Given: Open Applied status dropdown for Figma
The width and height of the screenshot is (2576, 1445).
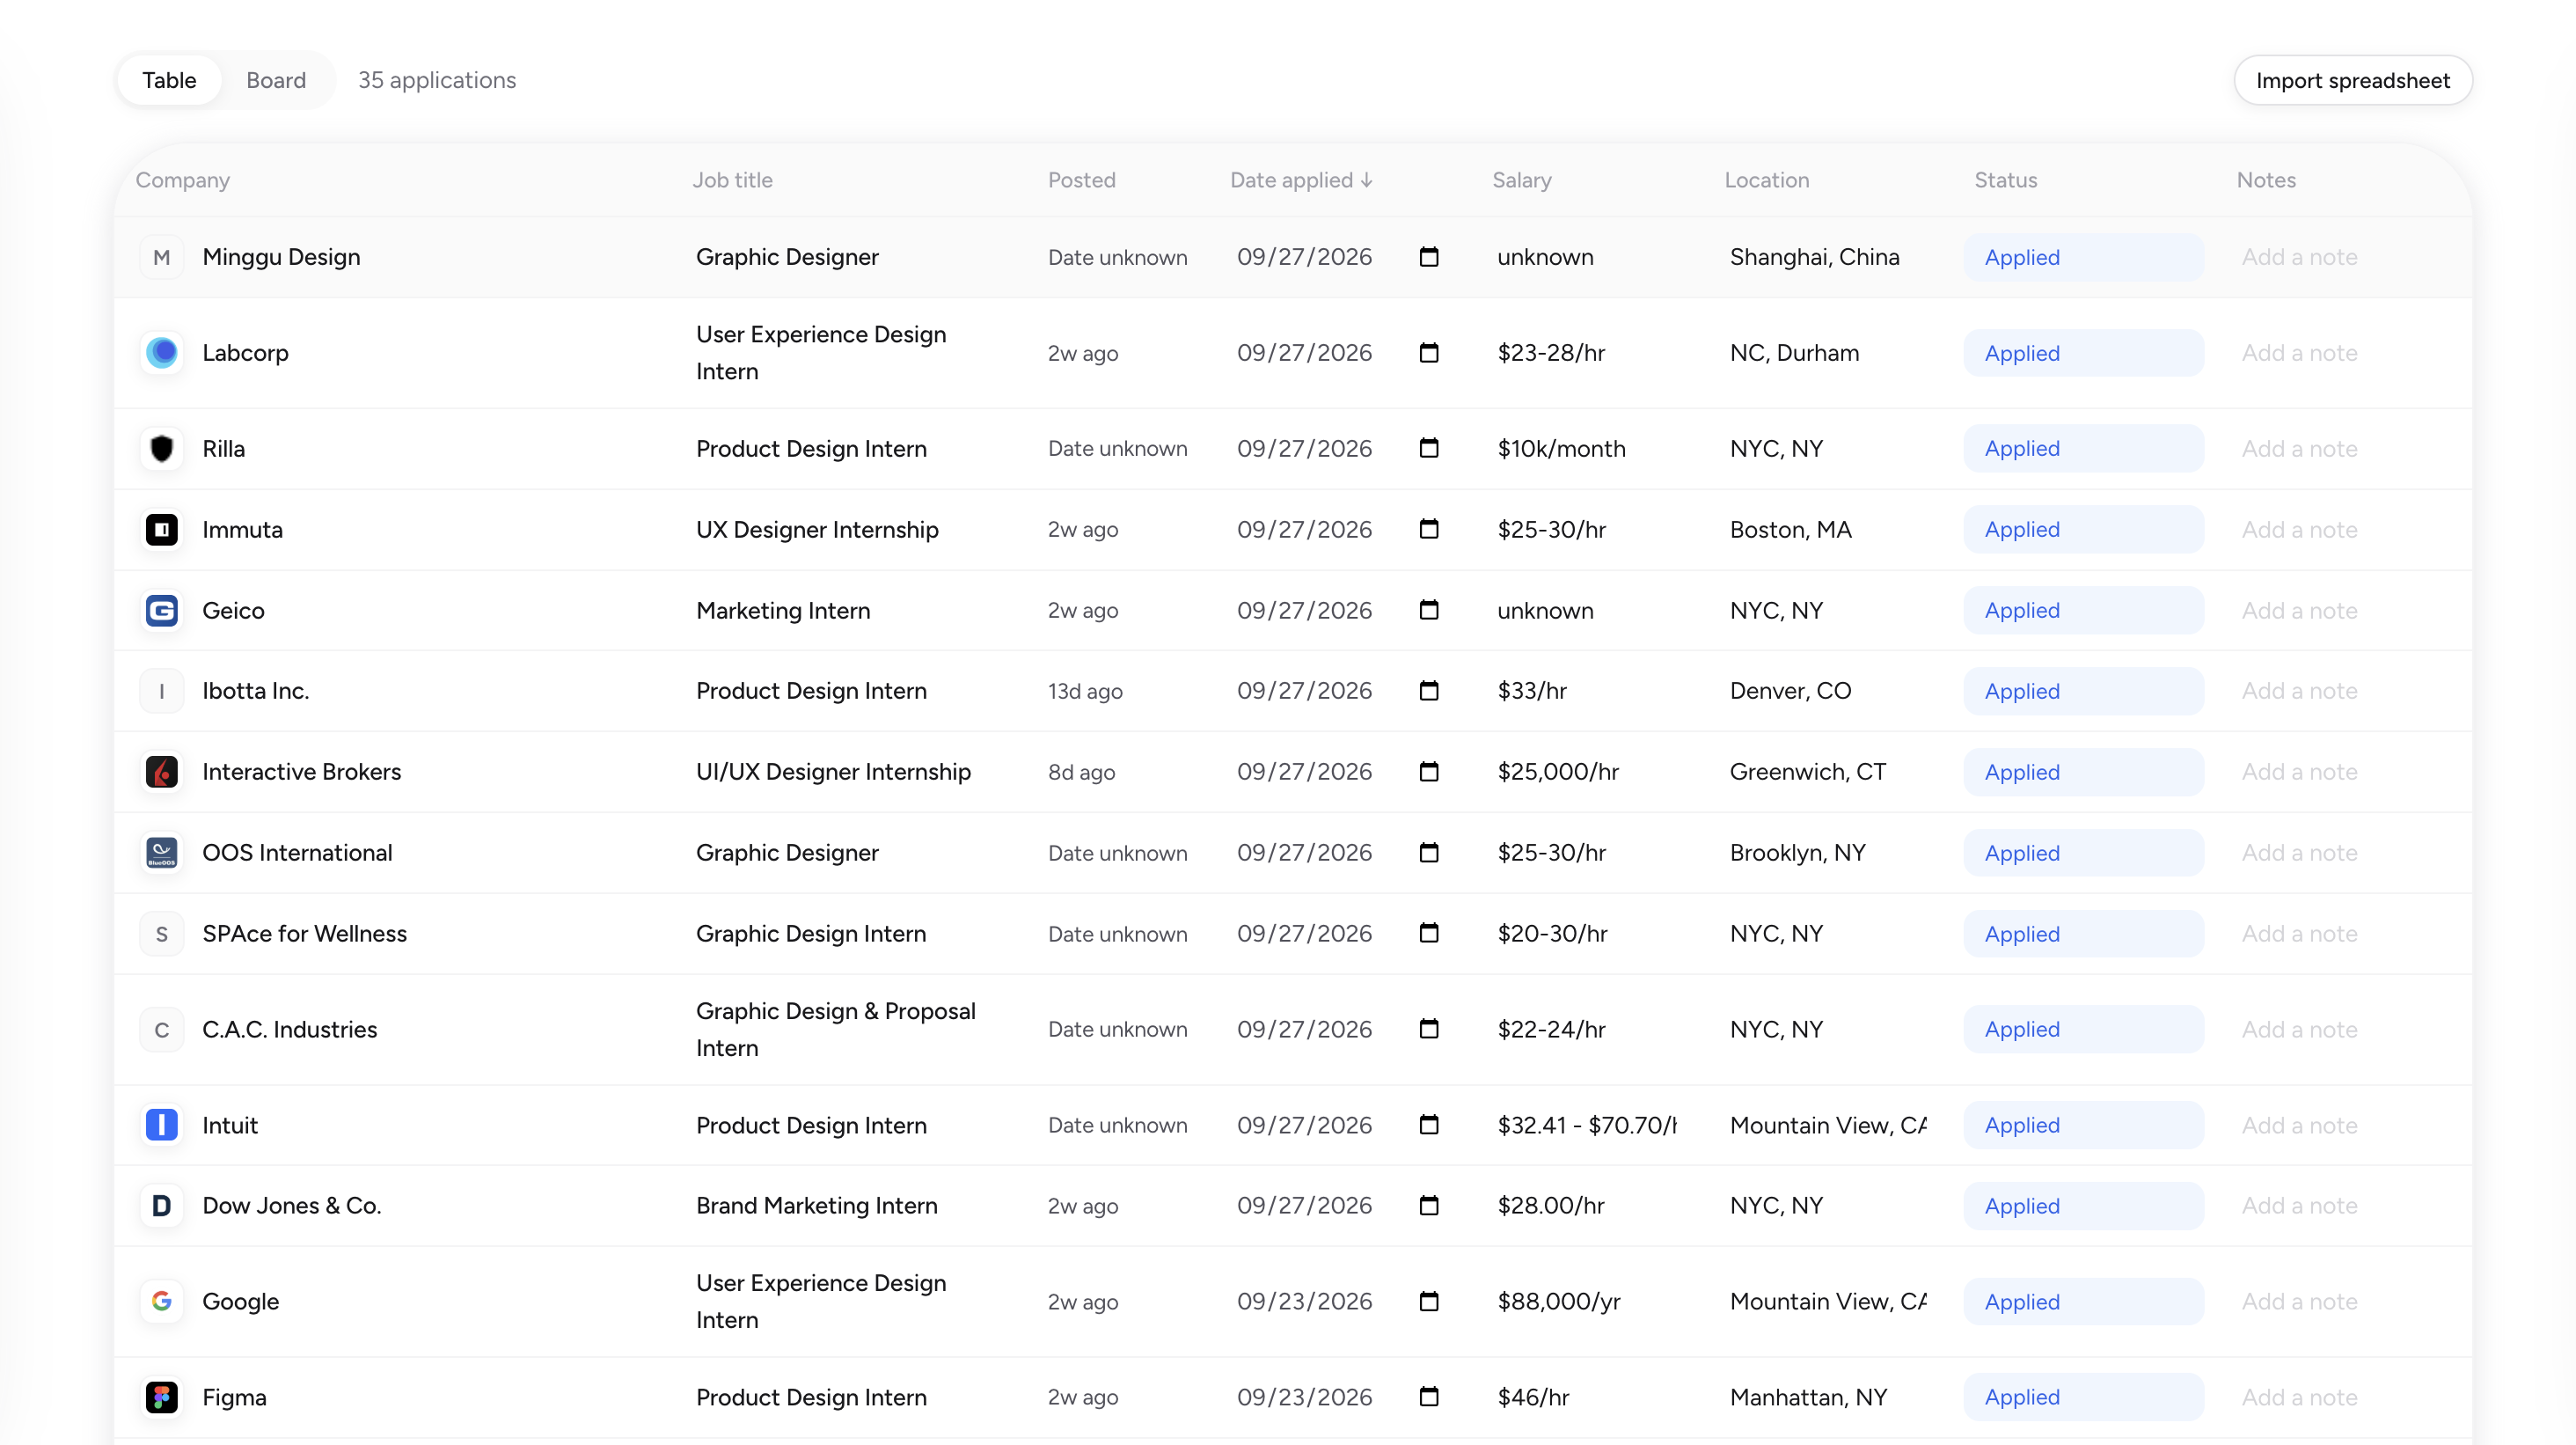Looking at the screenshot, I should (x=2083, y=1397).
